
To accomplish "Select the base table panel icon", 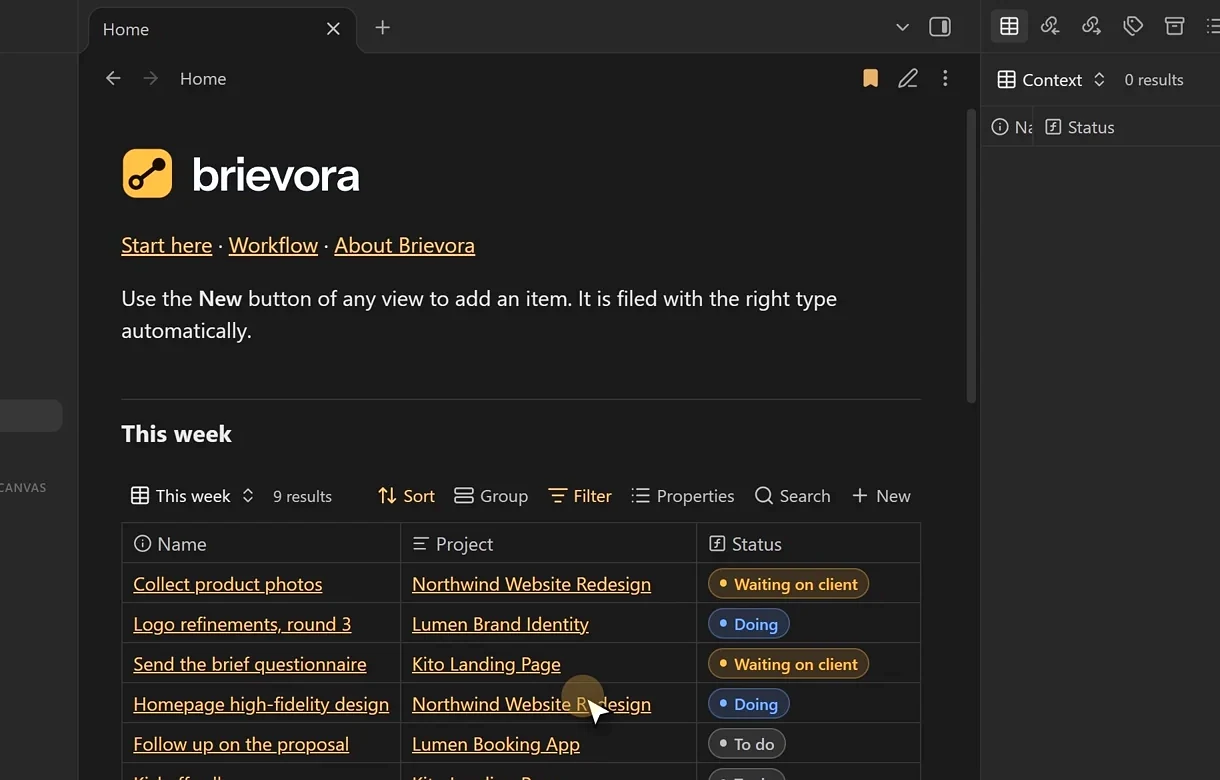I will coord(1009,27).
